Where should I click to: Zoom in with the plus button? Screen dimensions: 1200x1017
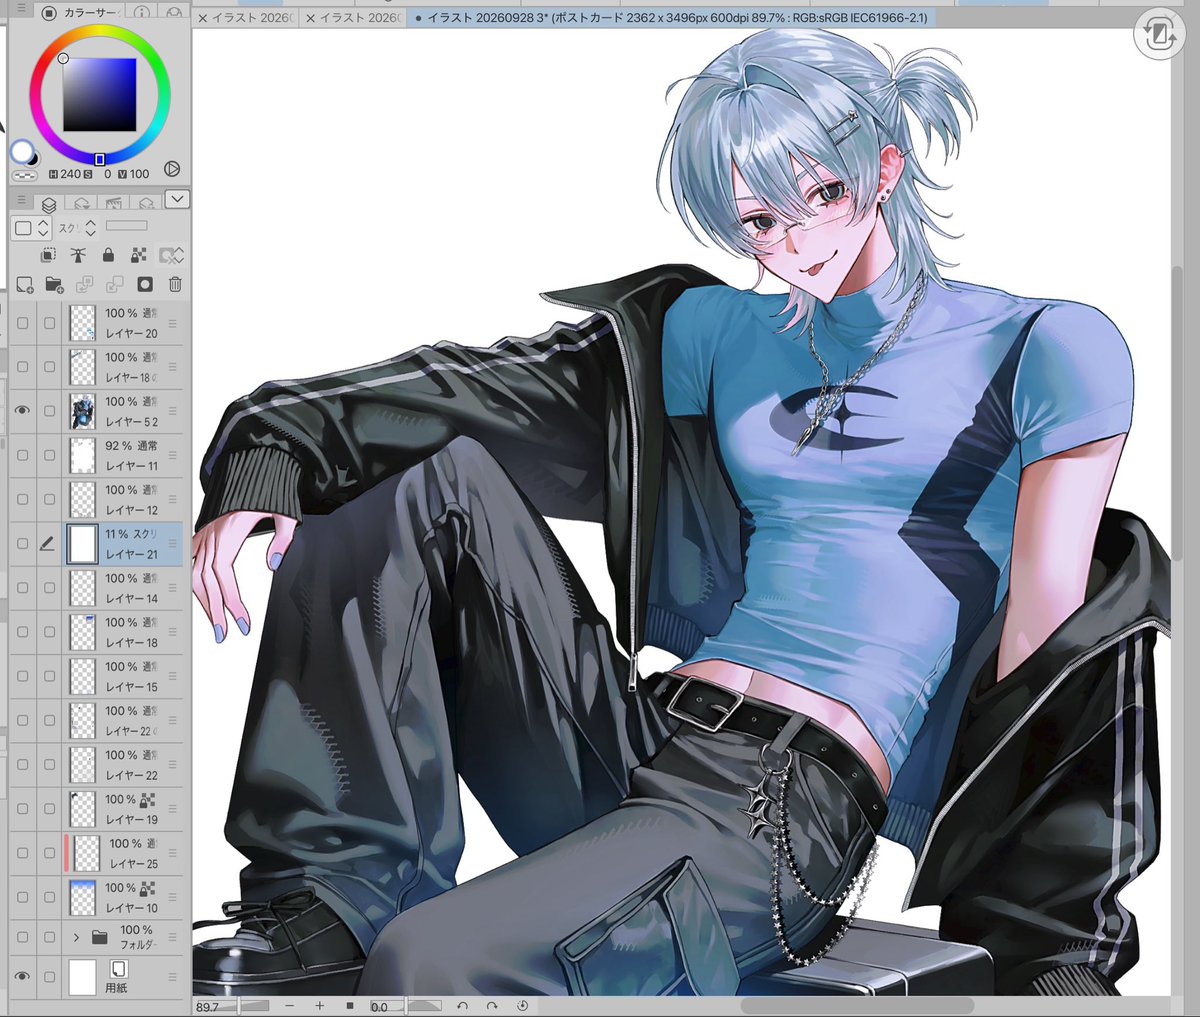320,1006
